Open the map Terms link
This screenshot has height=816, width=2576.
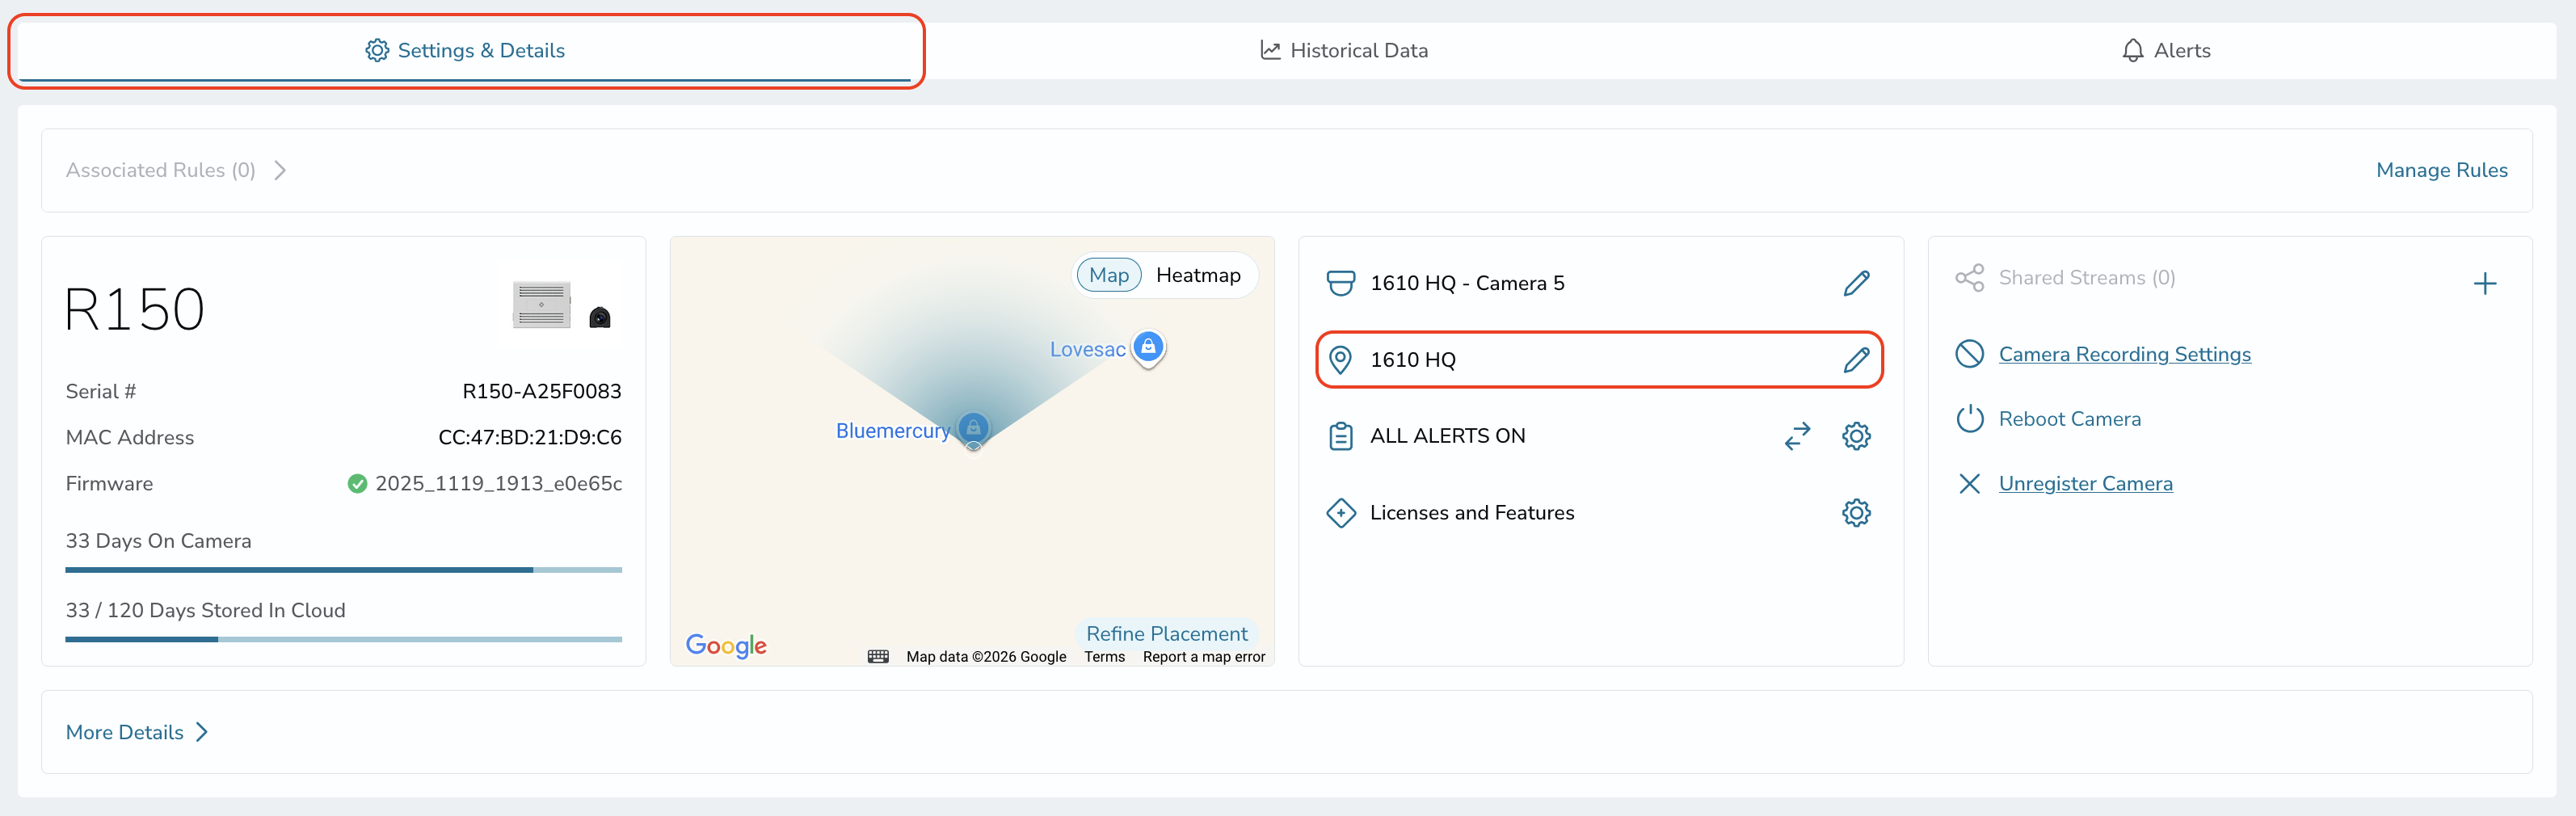click(x=1104, y=657)
